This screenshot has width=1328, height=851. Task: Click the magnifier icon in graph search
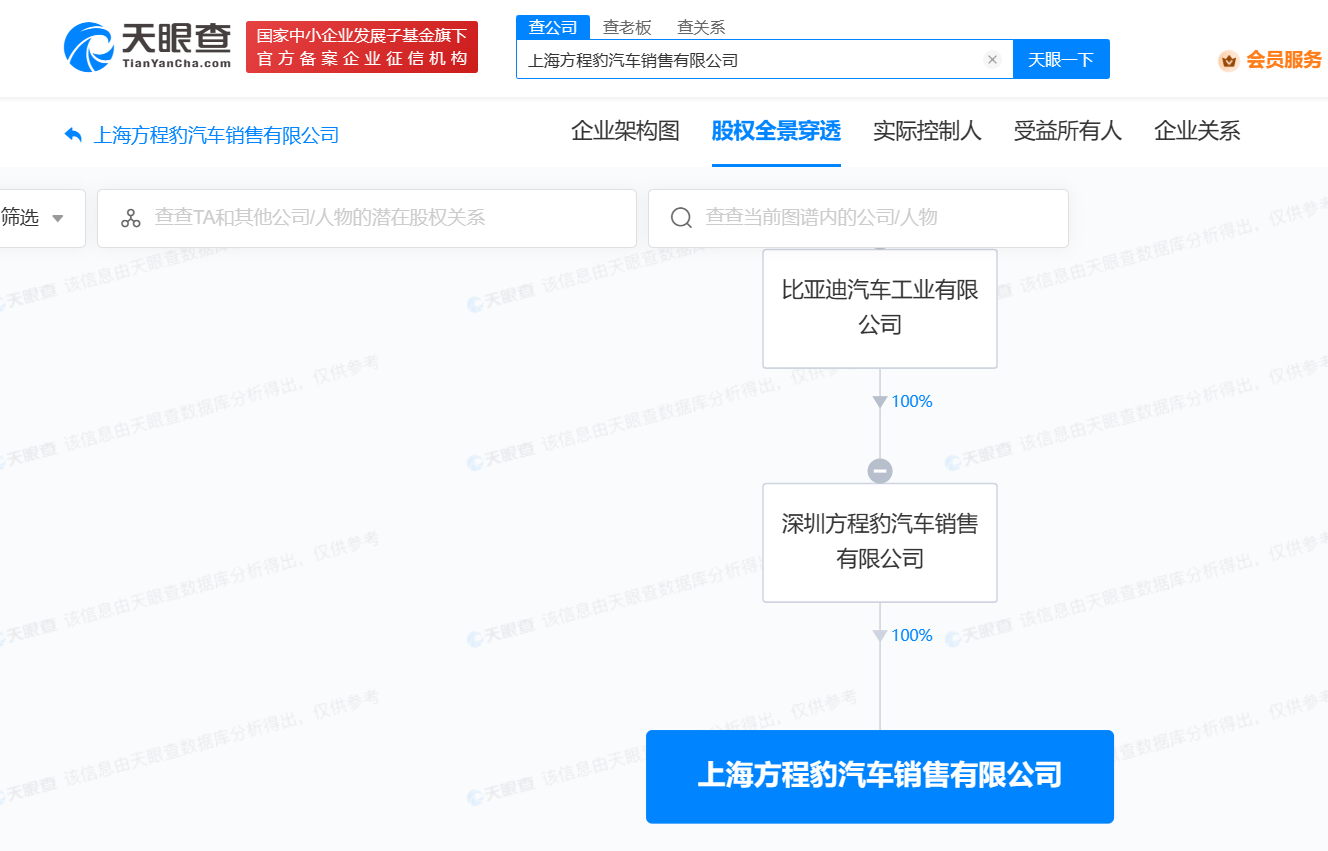coord(681,218)
